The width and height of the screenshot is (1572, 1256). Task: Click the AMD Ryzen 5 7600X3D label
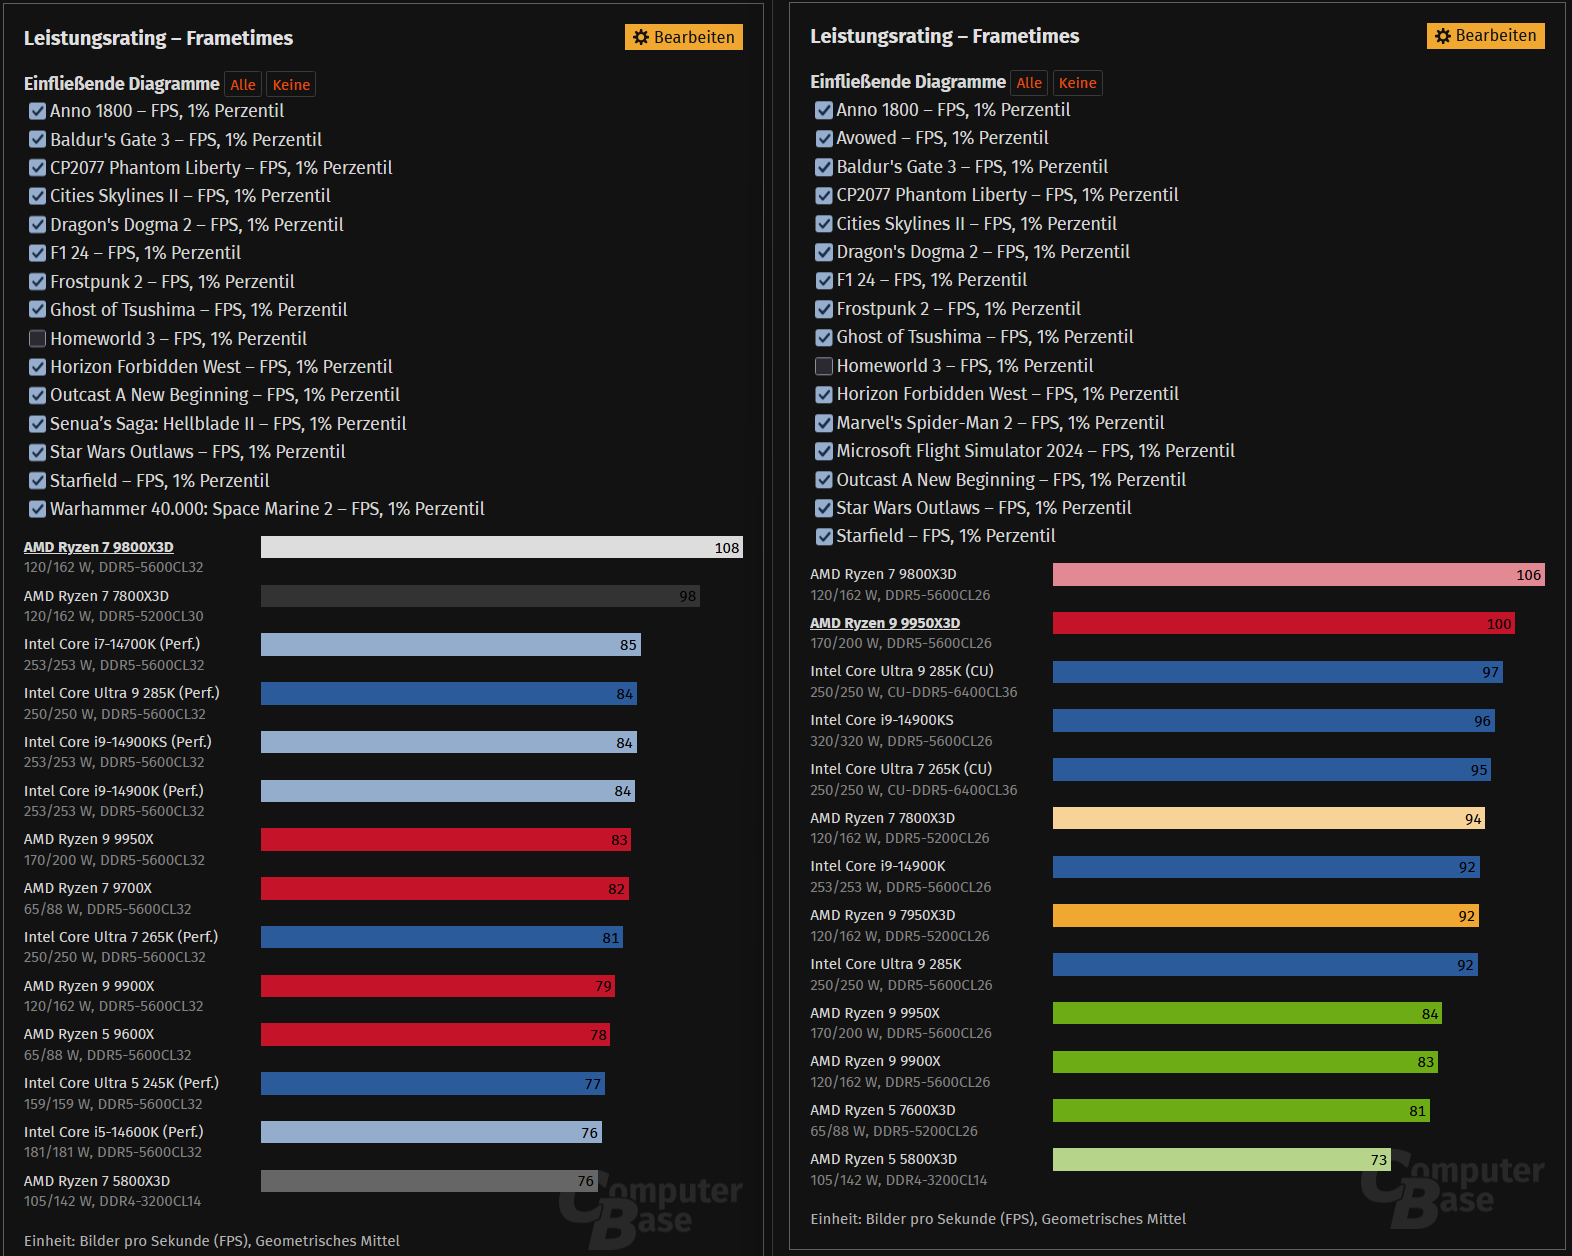click(883, 1110)
